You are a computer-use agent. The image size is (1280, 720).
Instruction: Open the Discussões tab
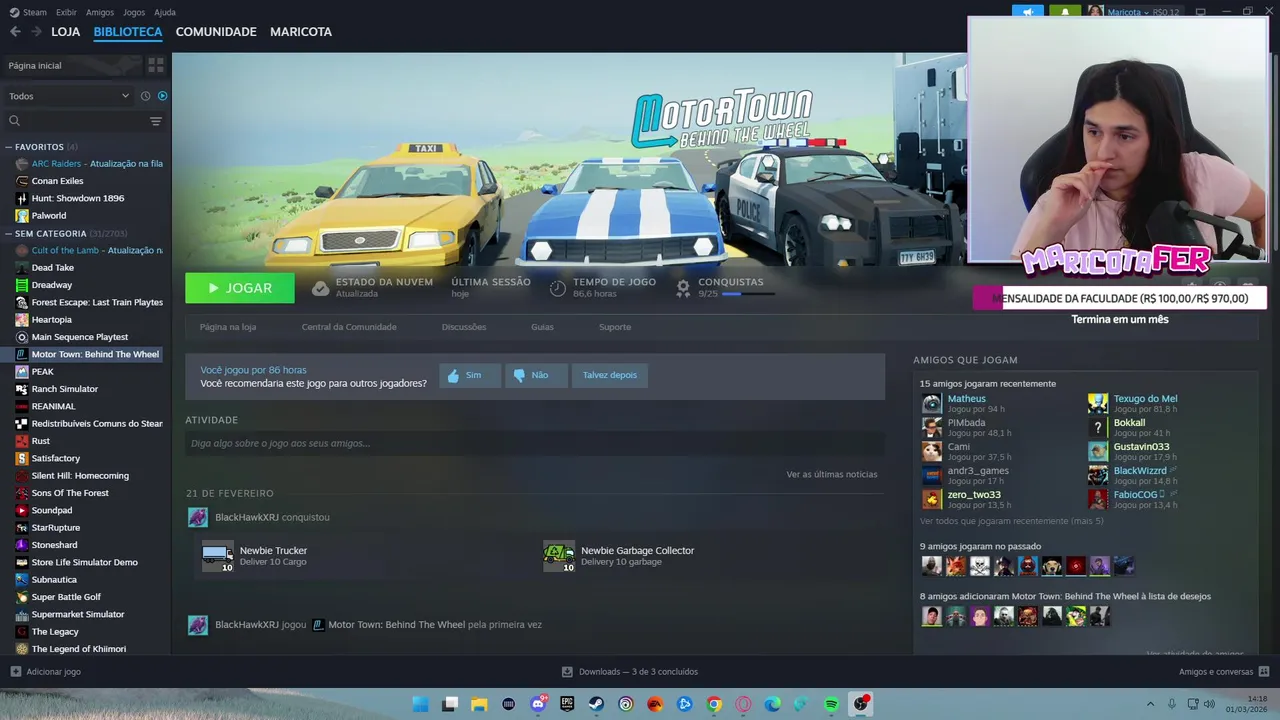coord(464,327)
